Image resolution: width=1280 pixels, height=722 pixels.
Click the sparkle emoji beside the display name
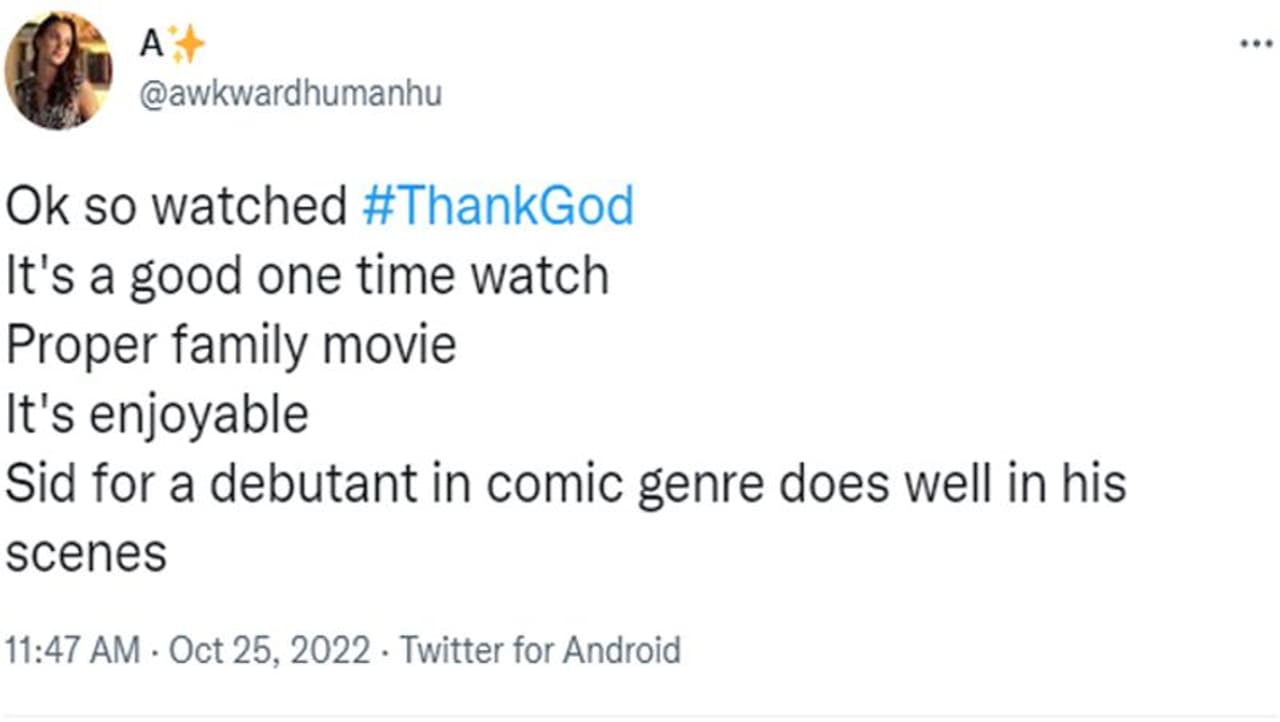pyautogui.click(x=187, y=44)
